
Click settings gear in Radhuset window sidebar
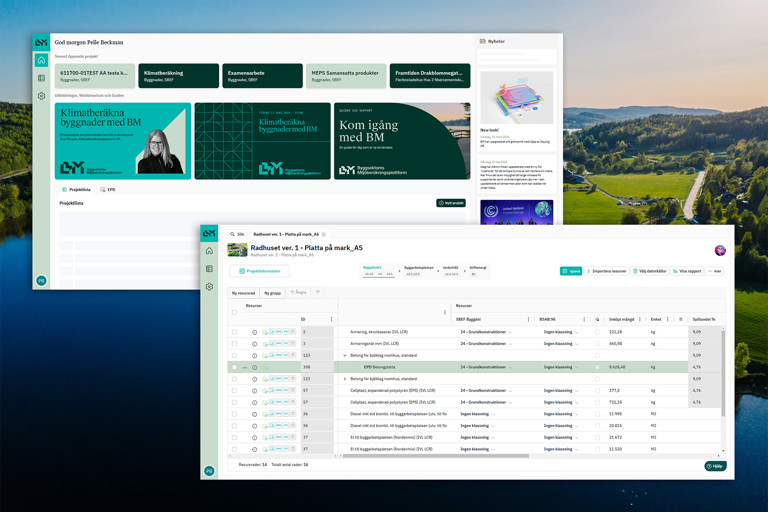(209, 287)
